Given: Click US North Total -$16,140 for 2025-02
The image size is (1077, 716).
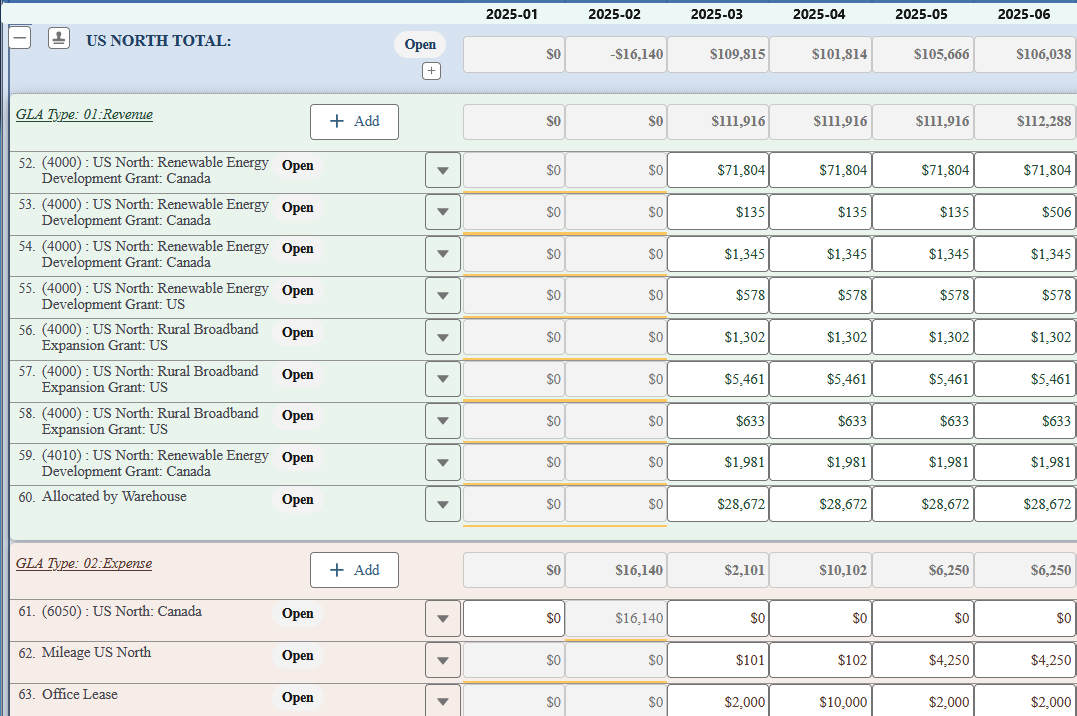Looking at the screenshot, I should coord(616,54).
